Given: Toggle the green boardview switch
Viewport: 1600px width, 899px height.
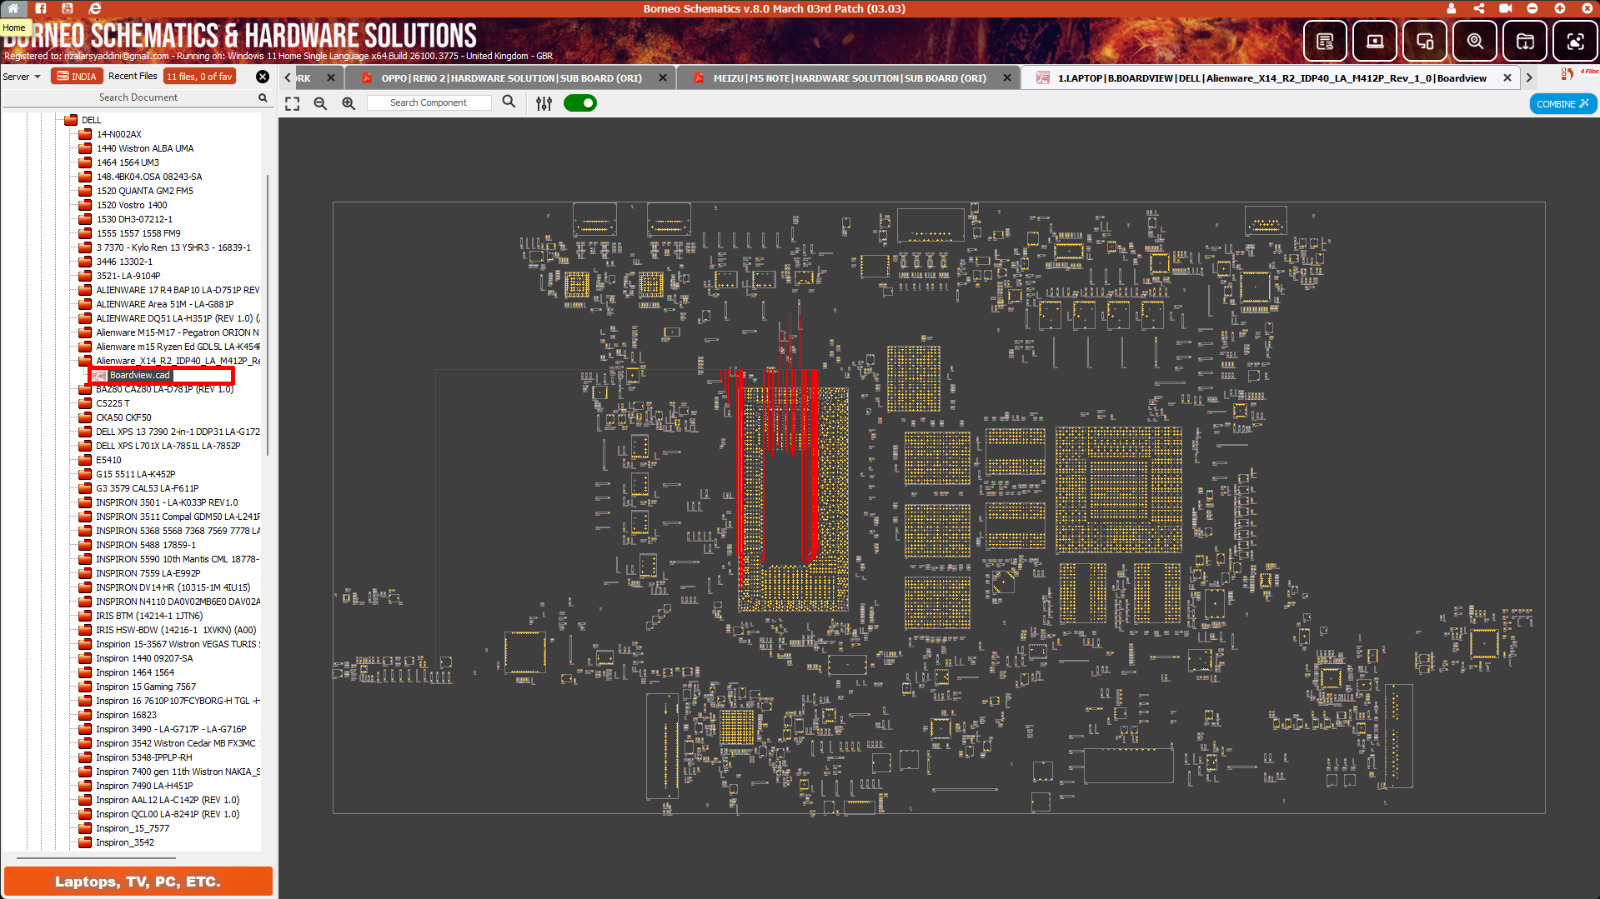Looking at the screenshot, I should (580, 103).
